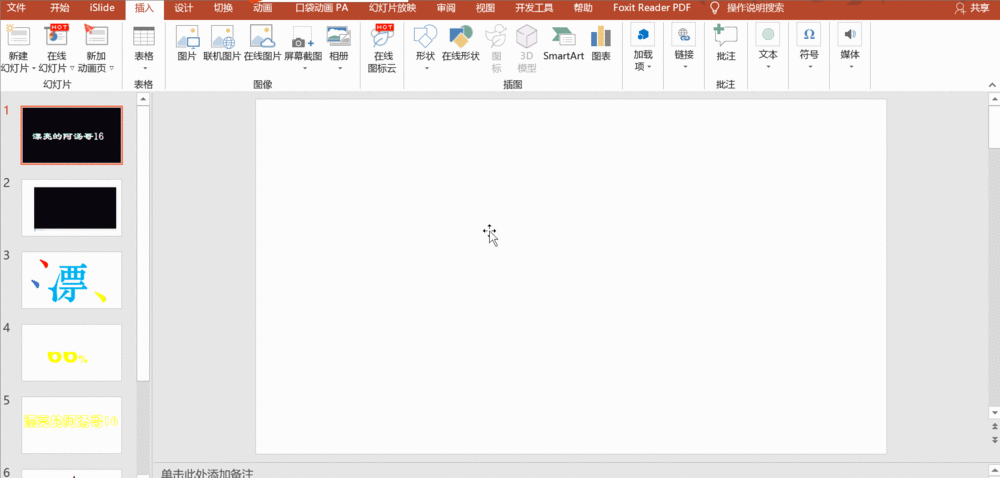Expand the 符号 symbol dropdown arrow
This screenshot has width=1000, height=478.
[809, 68]
